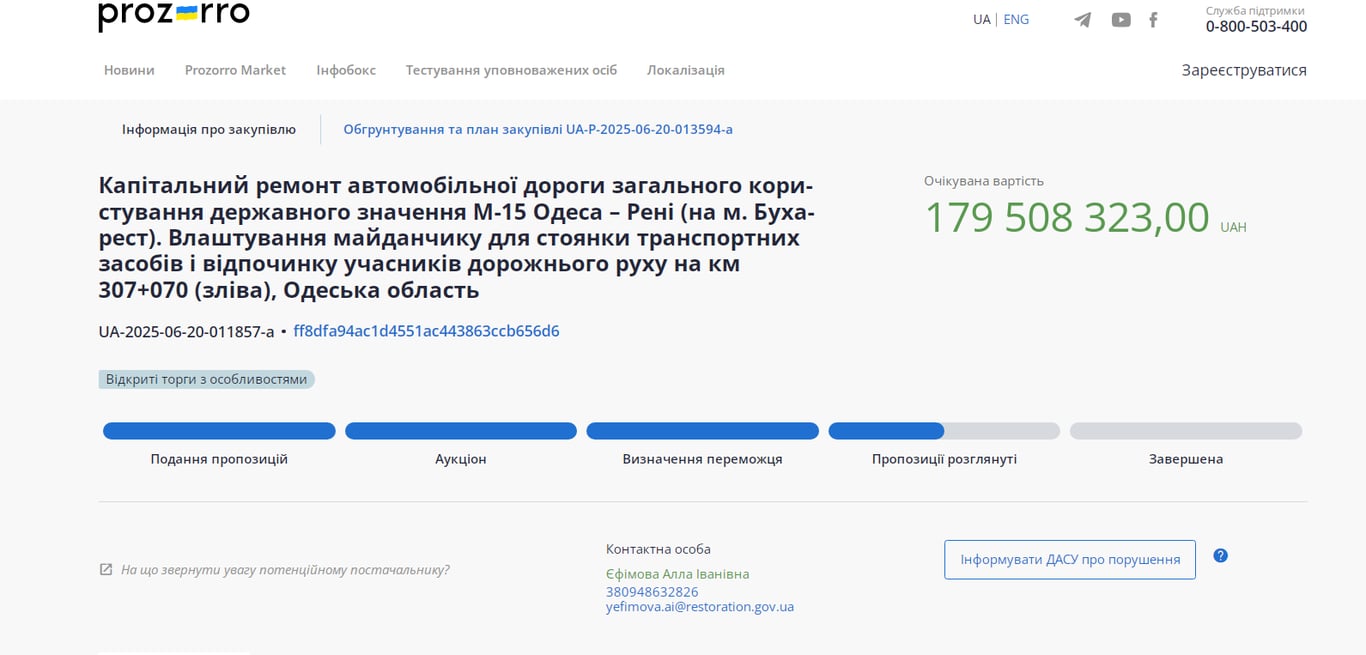This screenshot has height=655, width=1366.
Task: Open the Telegram channel icon
Action: [x=1082, y=19]
